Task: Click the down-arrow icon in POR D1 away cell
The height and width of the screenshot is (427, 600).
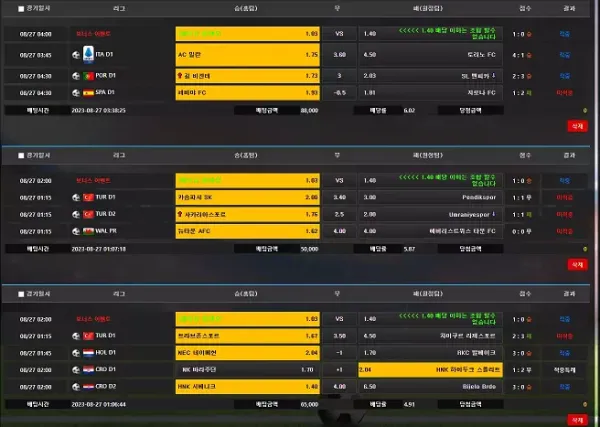Action: [494, 76]
